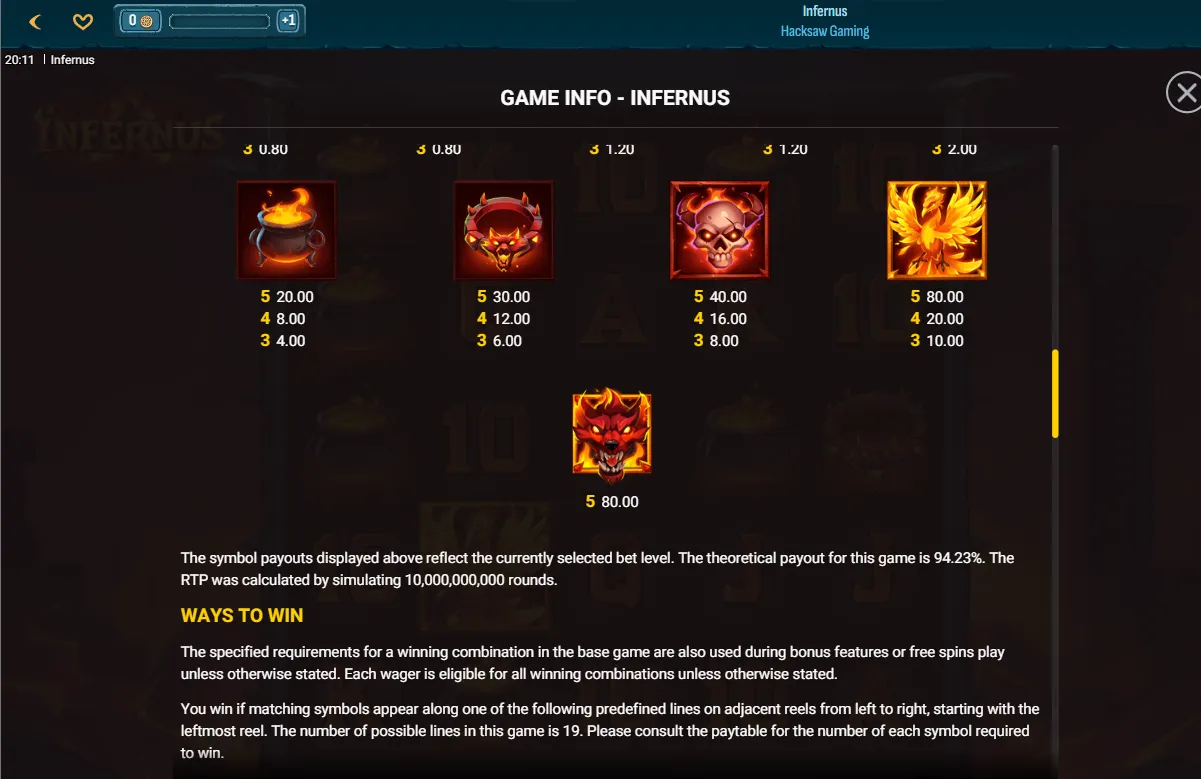
Task: Click the WAYS TO WIN section heading
Action: [x=242, y=615]
